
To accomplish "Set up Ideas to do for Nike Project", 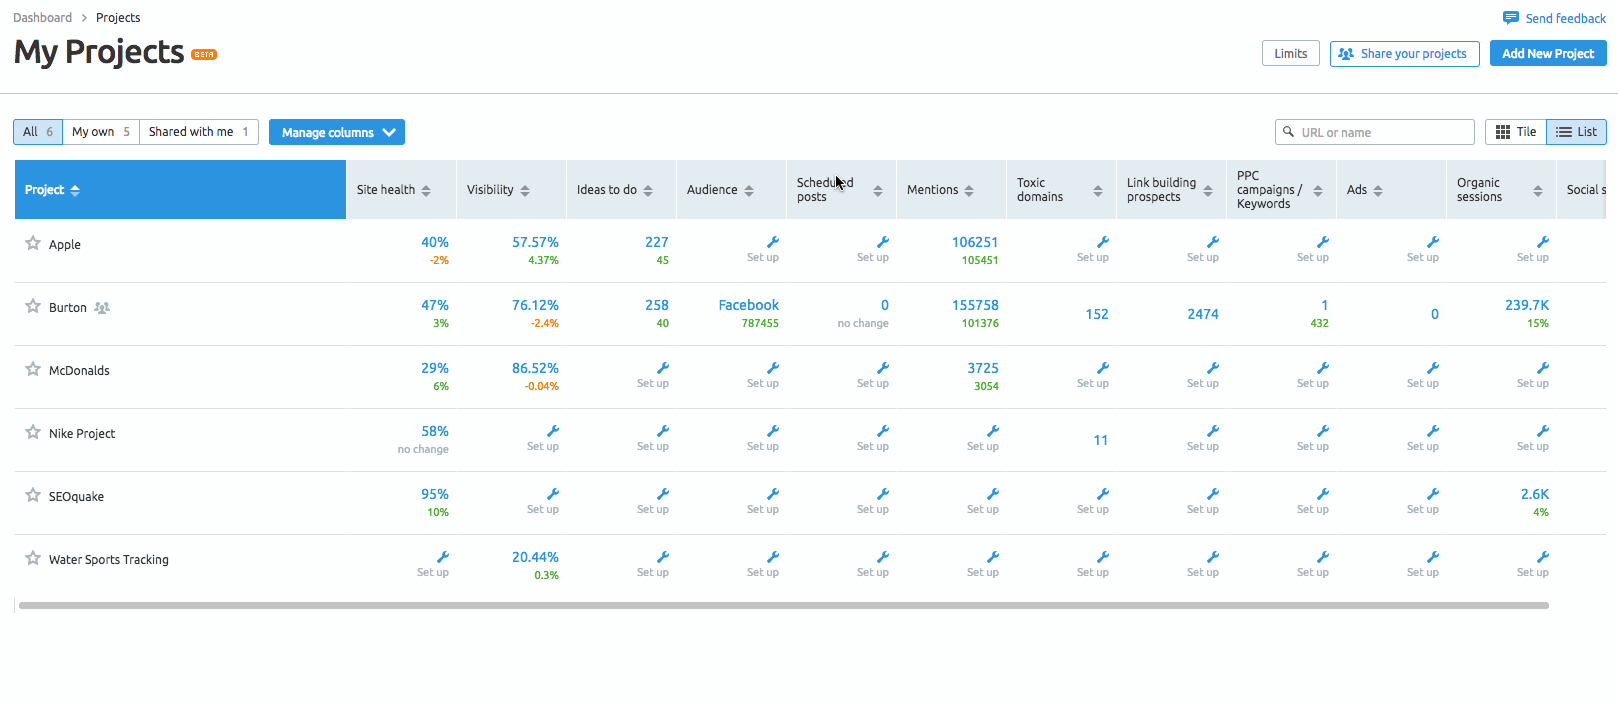I will click(x=653, y=438).
